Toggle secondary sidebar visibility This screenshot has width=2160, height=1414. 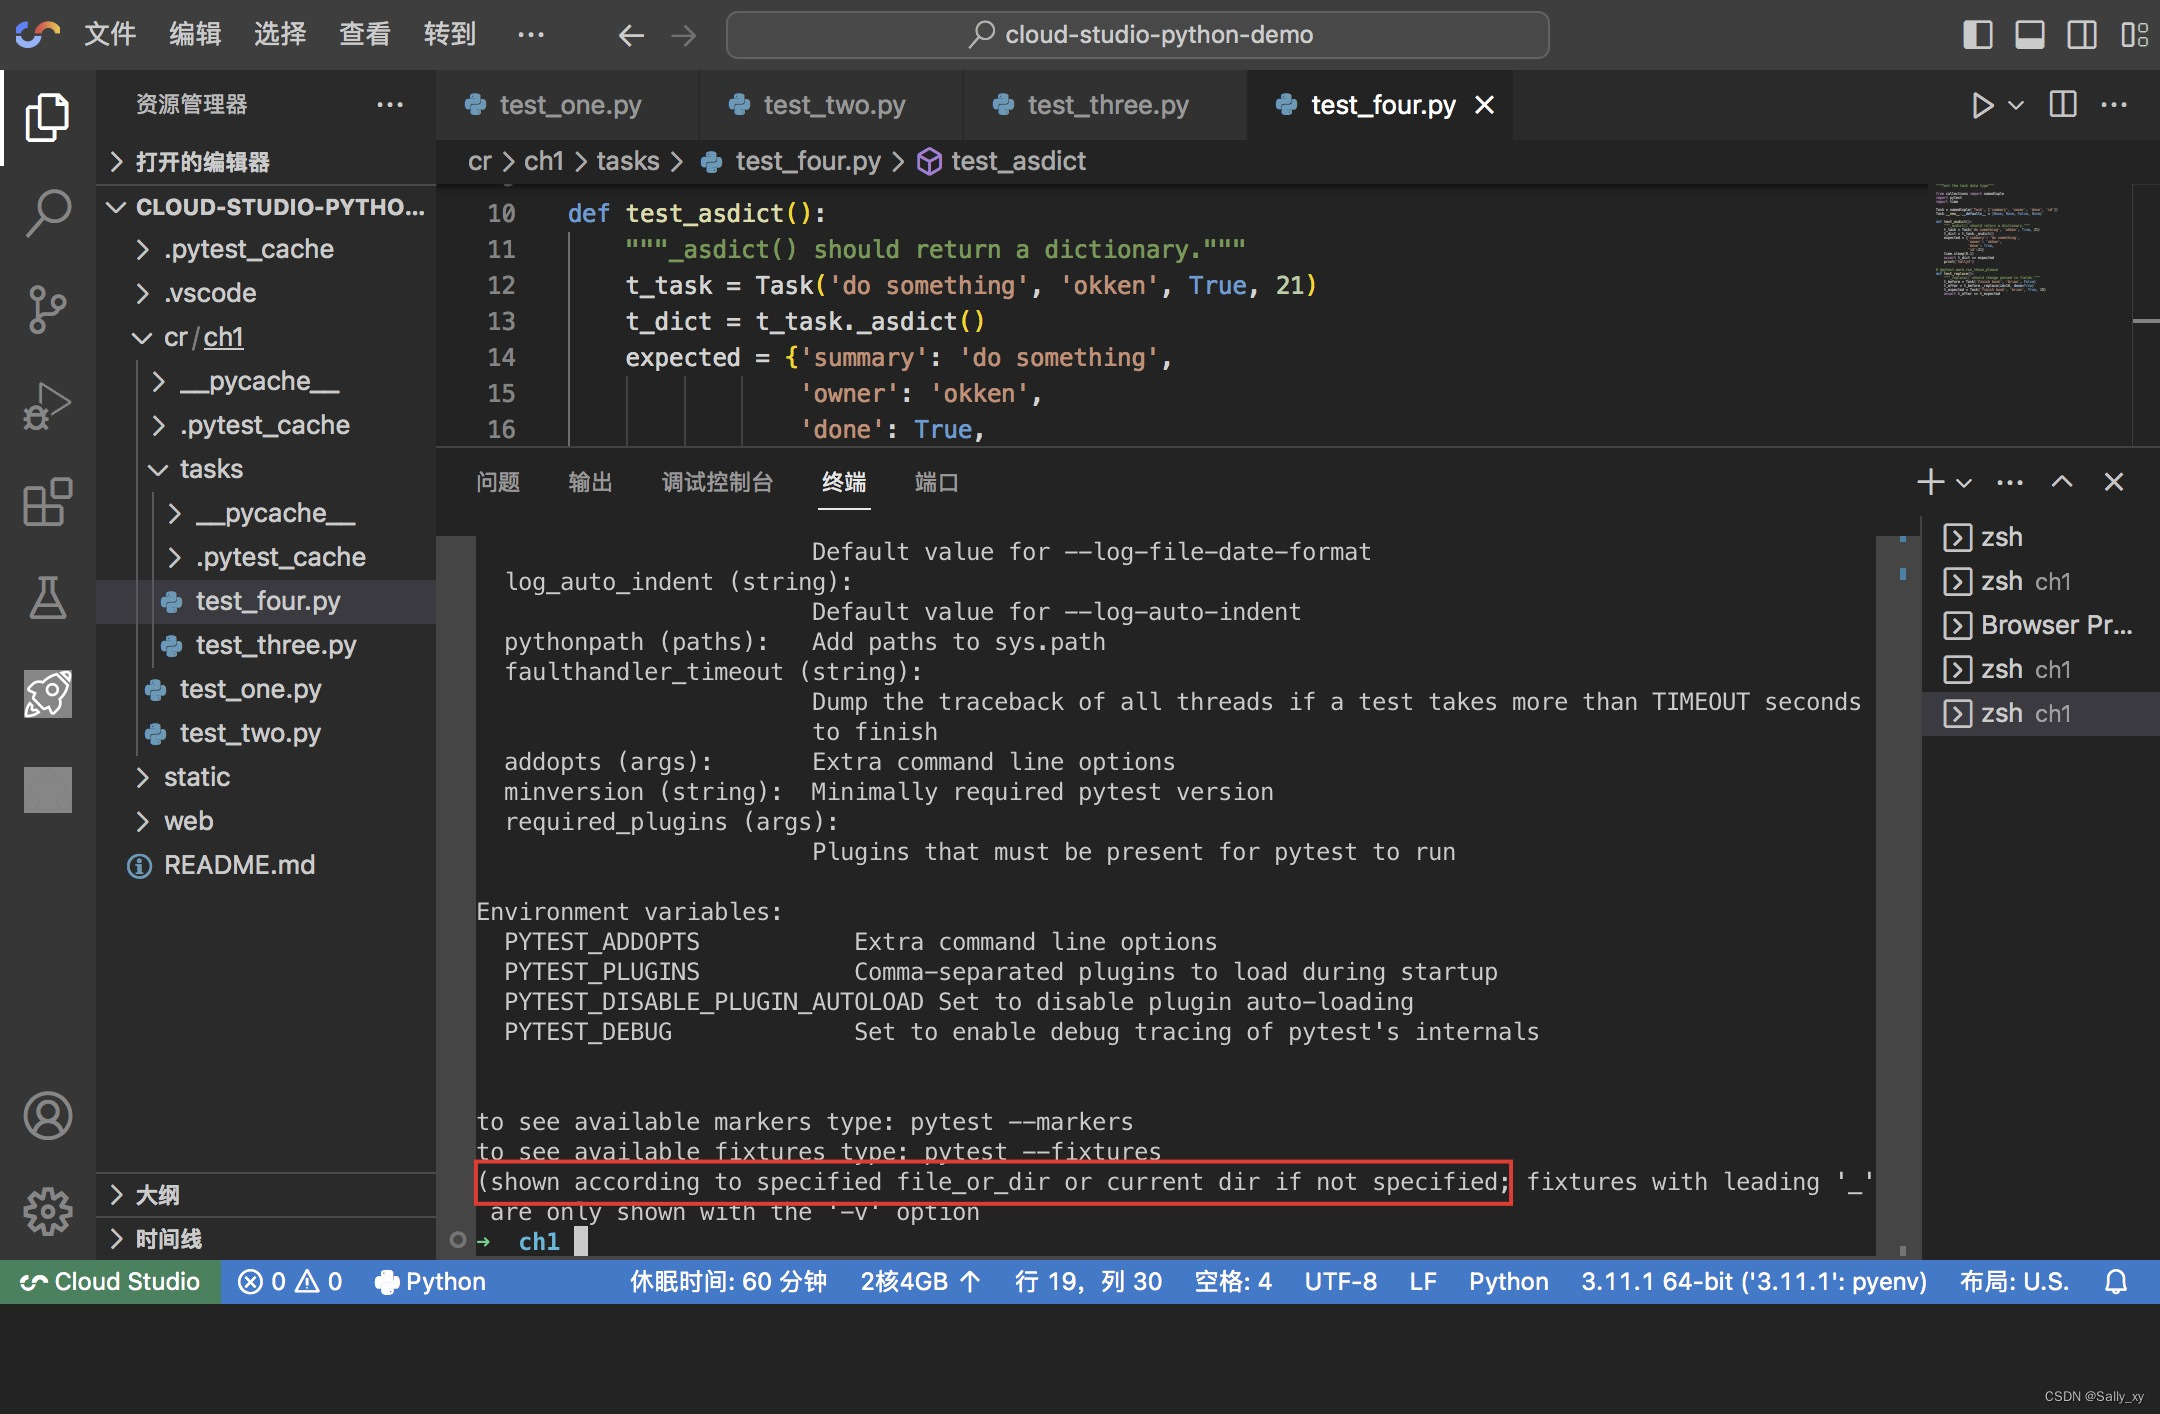[2082, 35]
